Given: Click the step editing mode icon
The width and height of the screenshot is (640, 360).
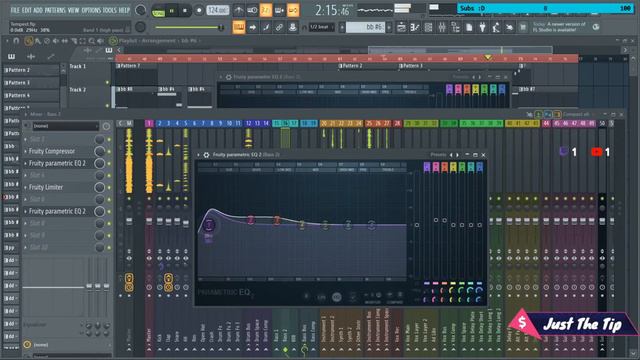Looking at the screenshot, I should click(266, 27).
